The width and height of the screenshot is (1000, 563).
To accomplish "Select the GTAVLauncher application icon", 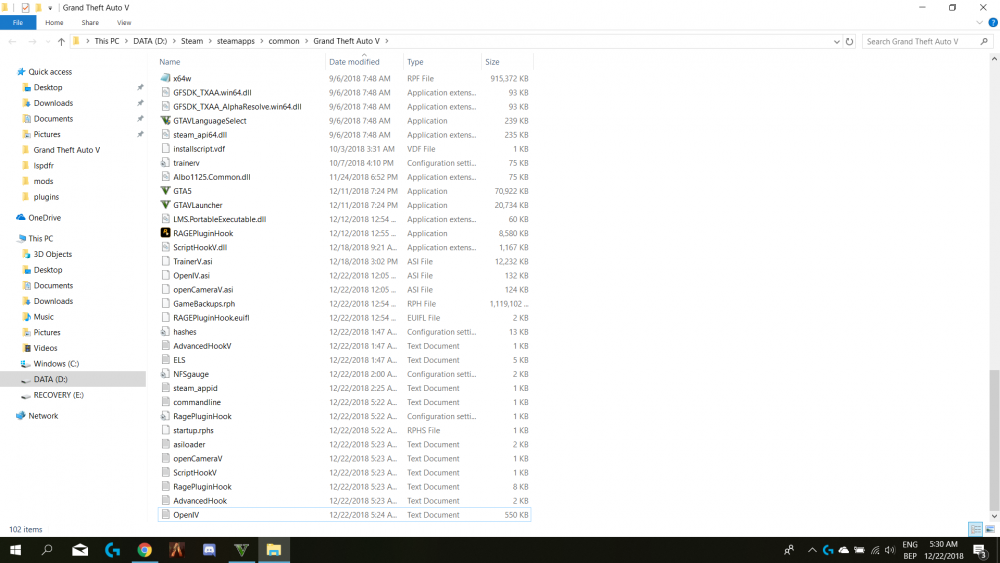I will point(165,205).
